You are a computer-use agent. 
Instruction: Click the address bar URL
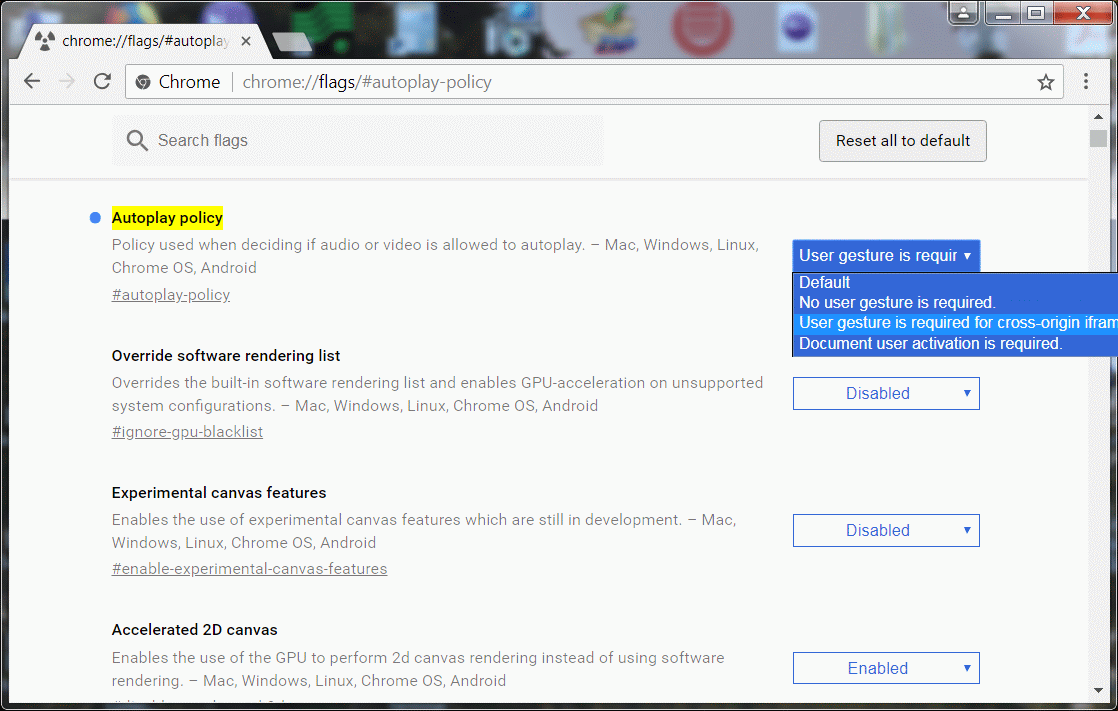click(366, 82)
